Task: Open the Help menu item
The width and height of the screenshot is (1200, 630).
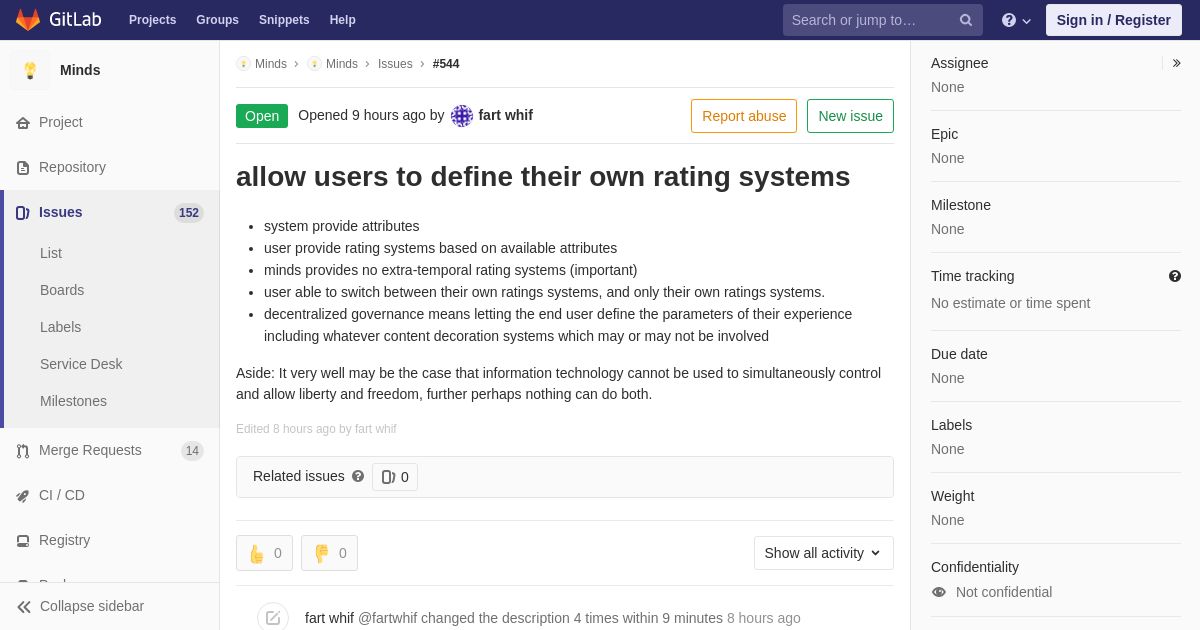Action: (343, 20)
